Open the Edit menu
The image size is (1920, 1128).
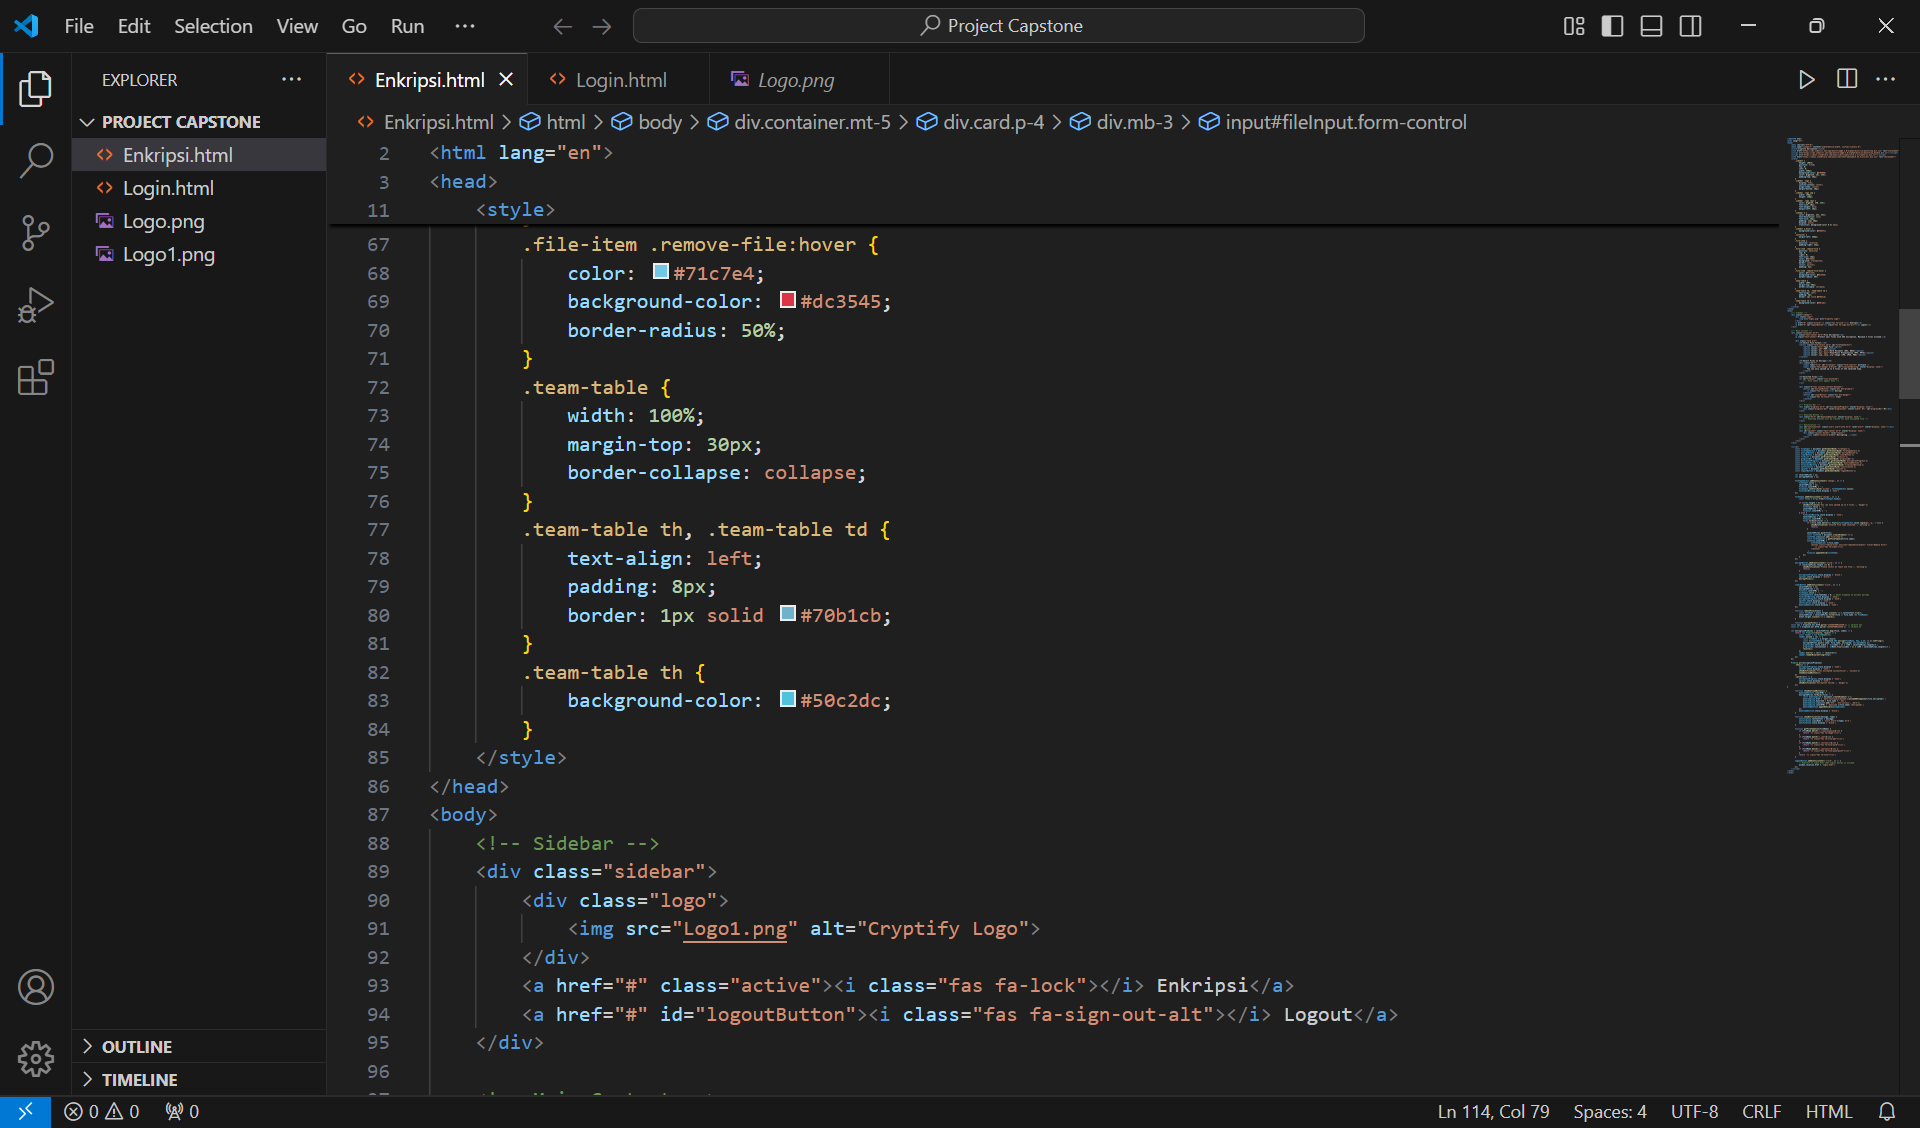tap(134, 26)
